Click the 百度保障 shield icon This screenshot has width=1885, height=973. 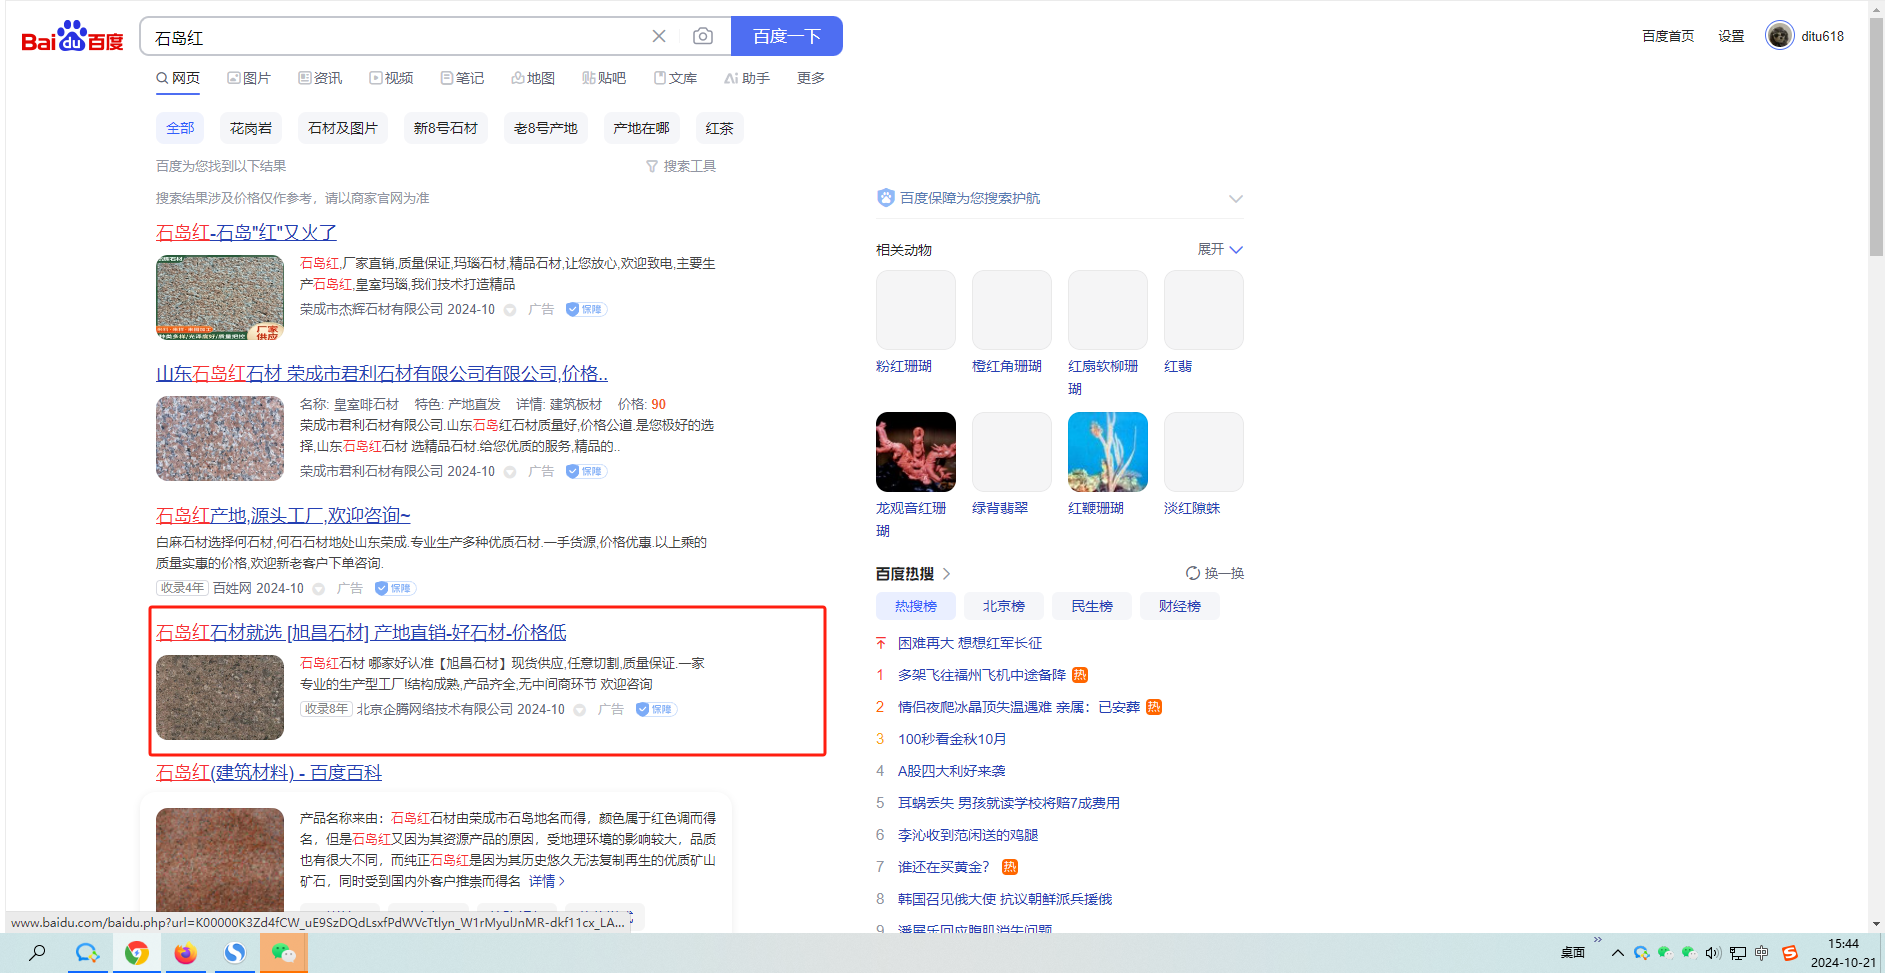[x=885, y=197]
